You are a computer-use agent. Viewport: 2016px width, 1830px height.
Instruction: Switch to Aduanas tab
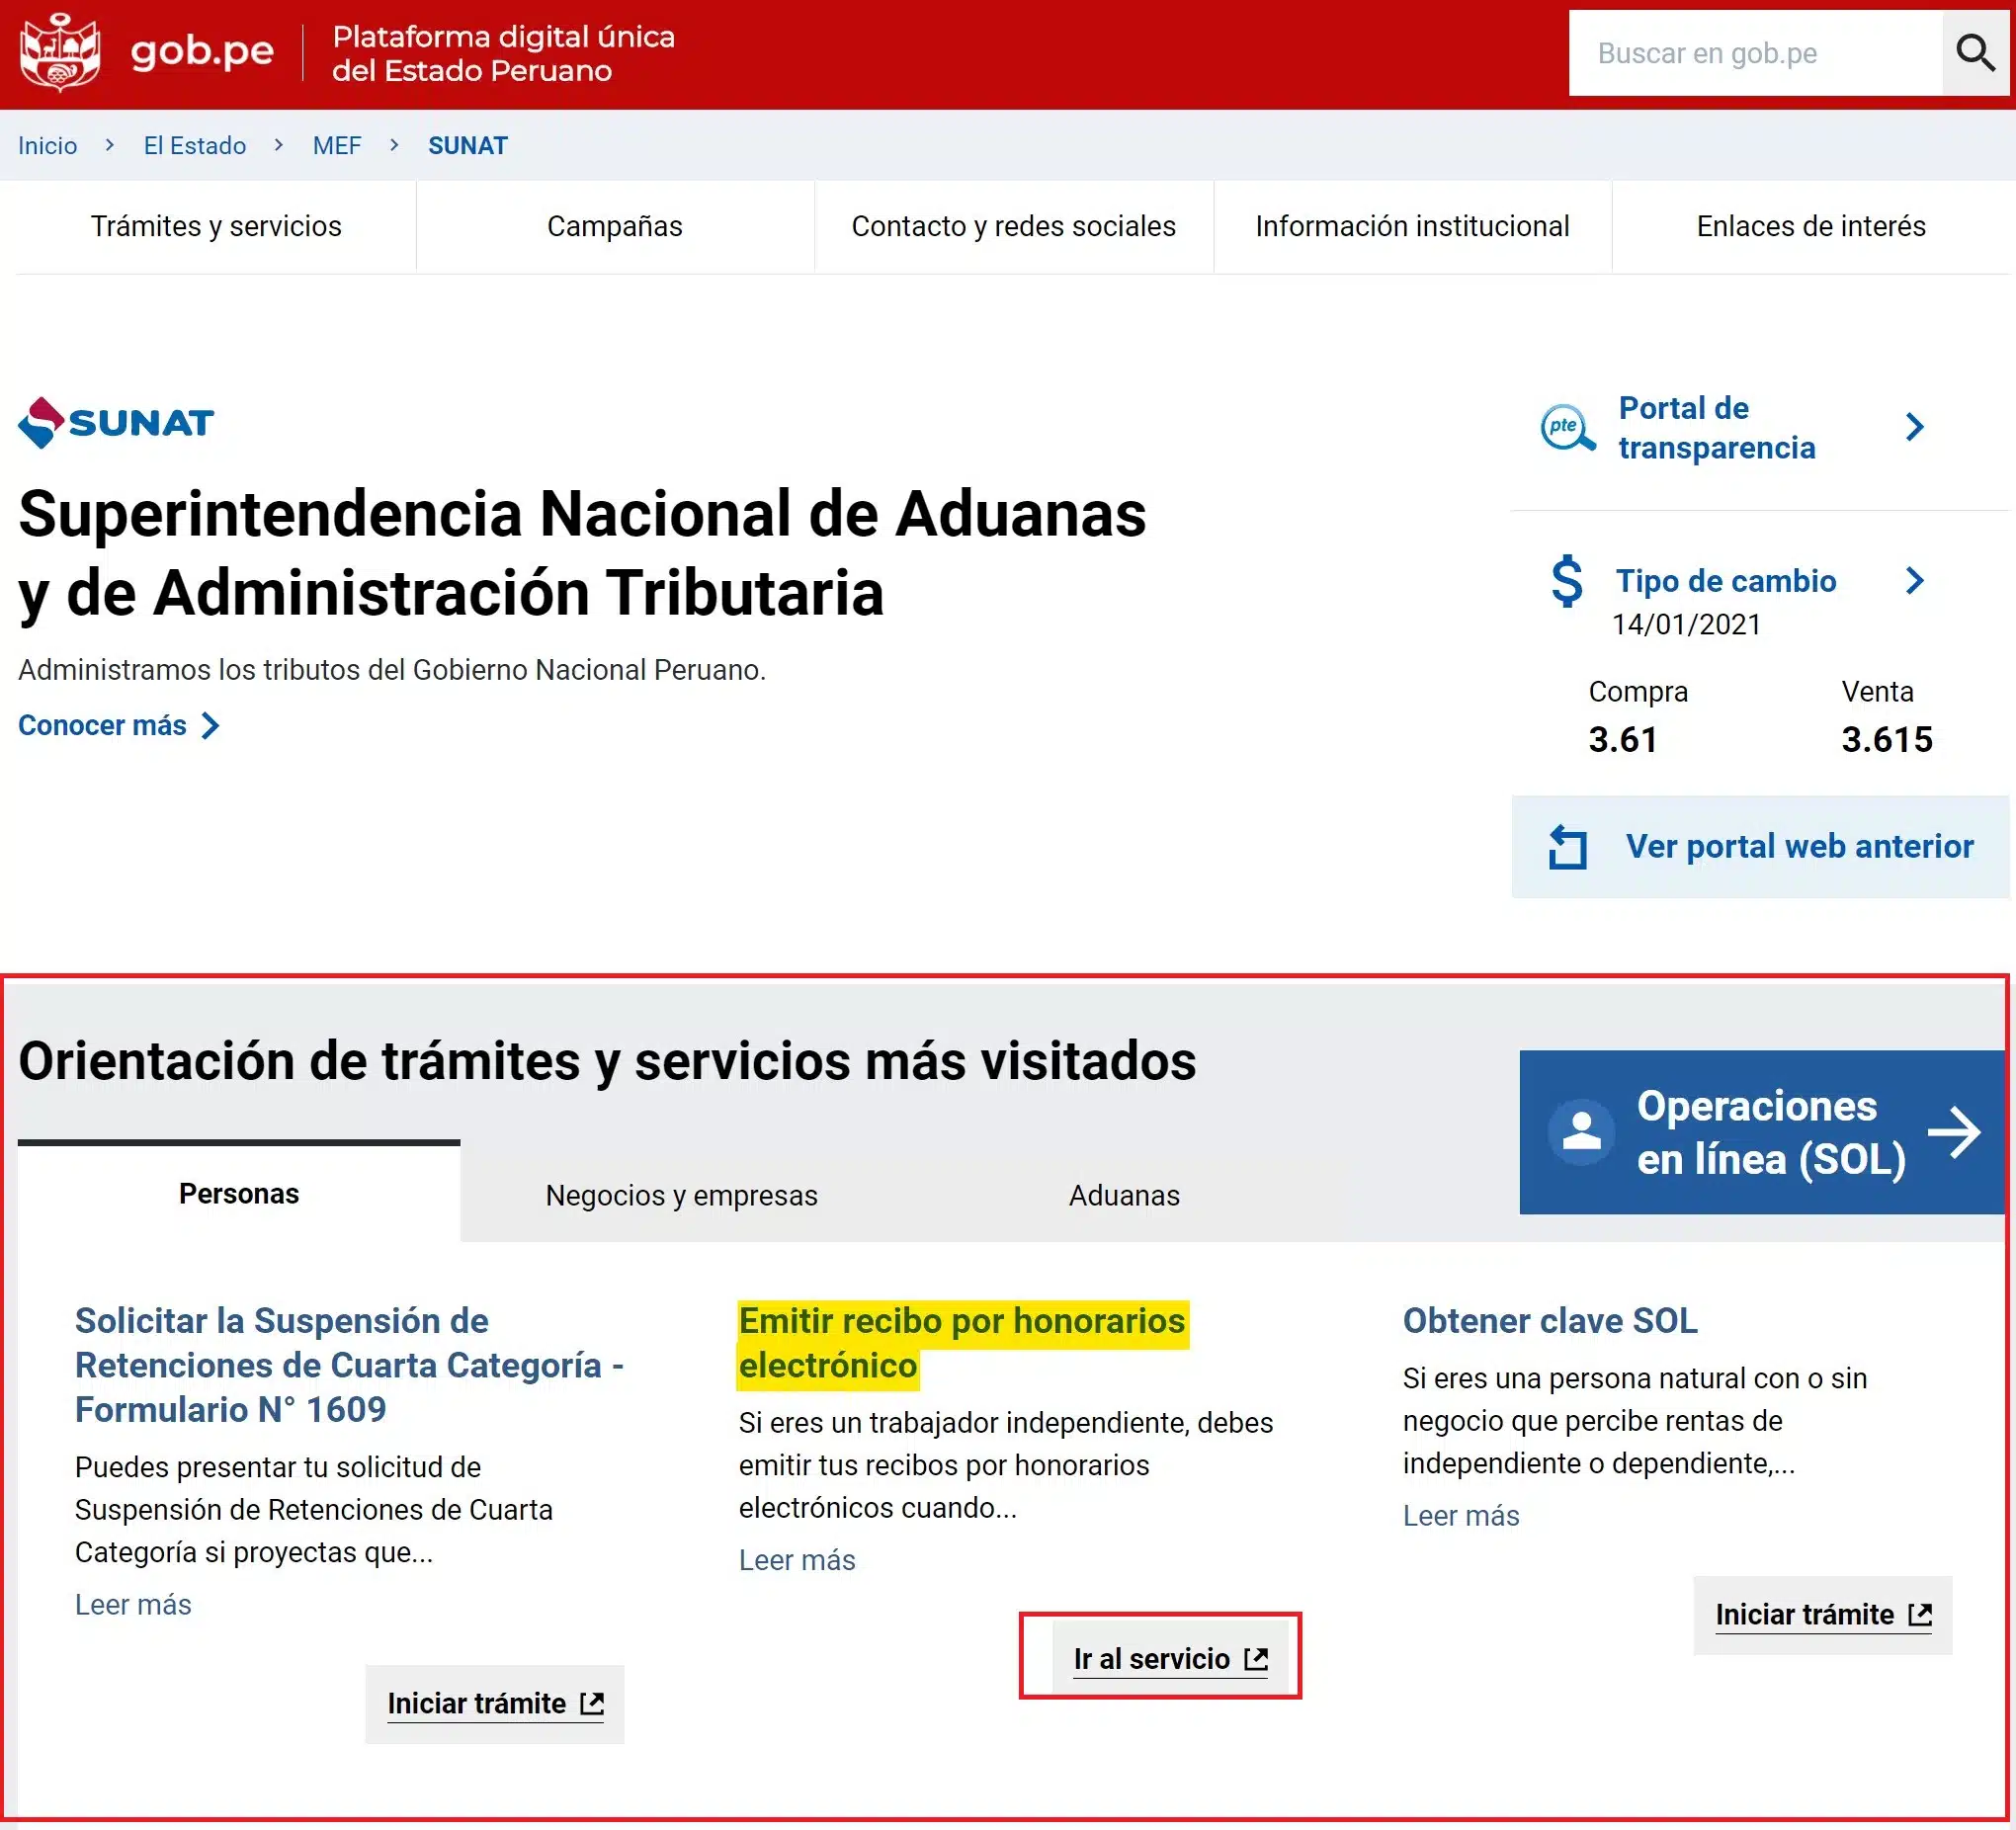coord(1124,1195)
